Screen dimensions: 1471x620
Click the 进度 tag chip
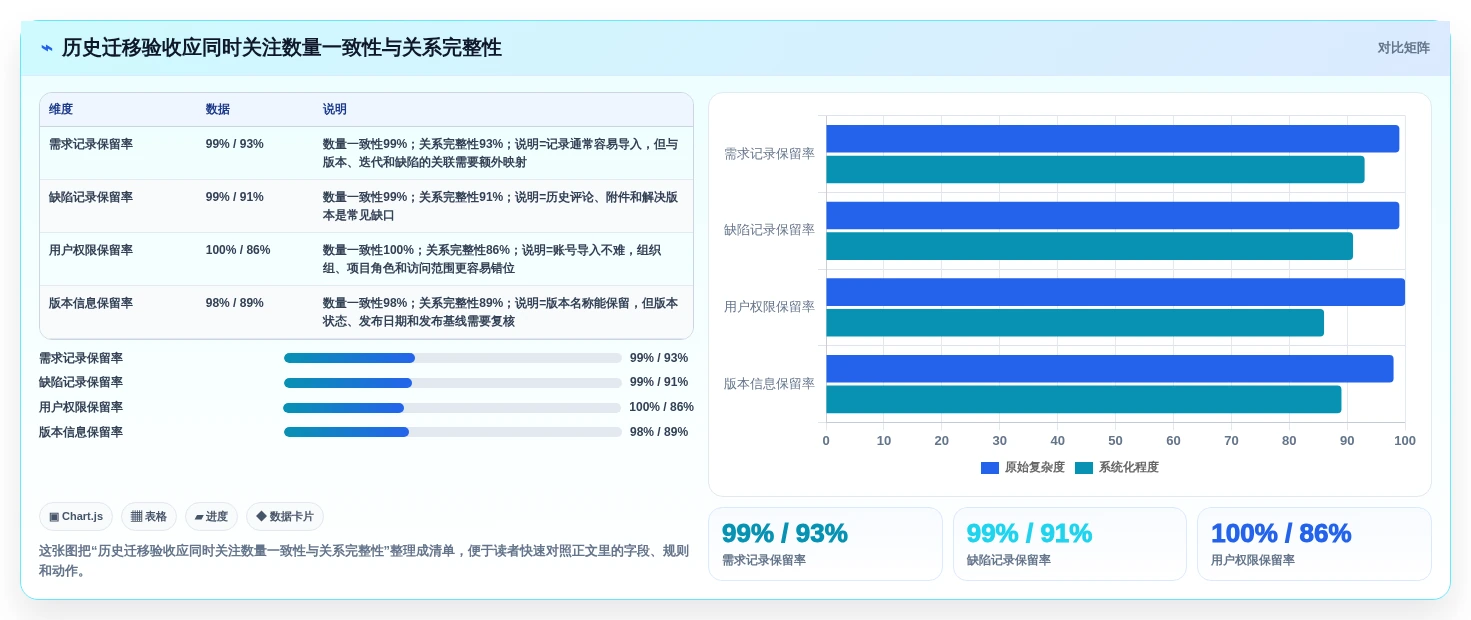[x=211, y=516]
